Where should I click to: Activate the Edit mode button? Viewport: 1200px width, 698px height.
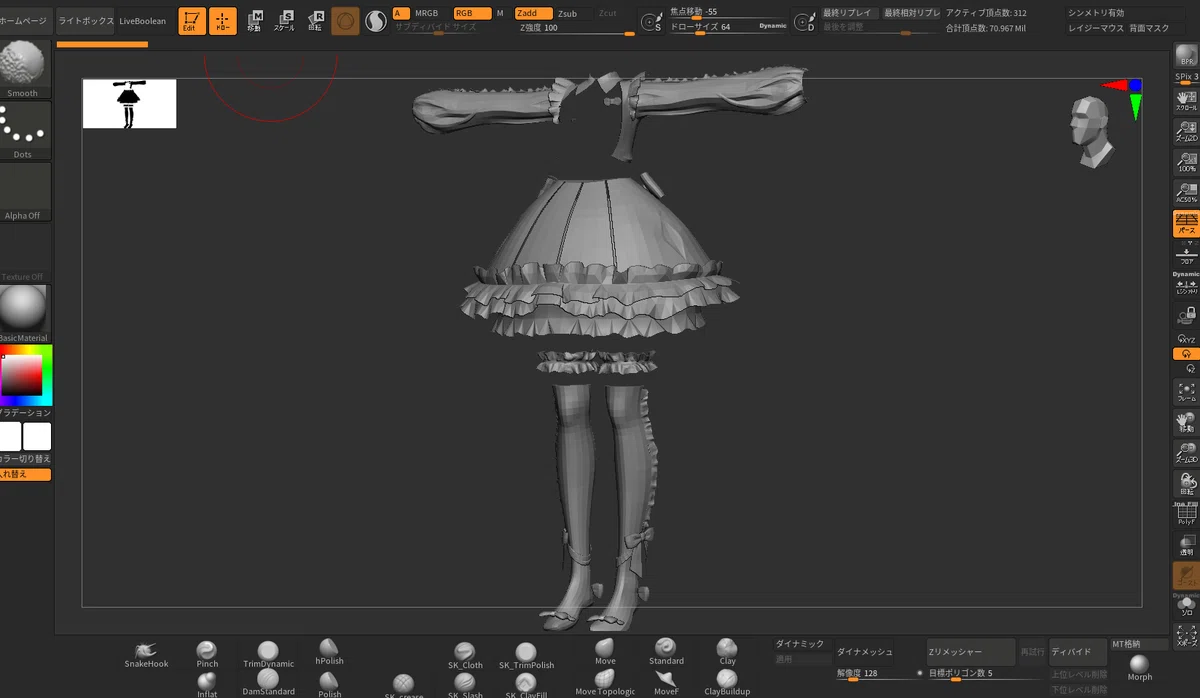point(192,20)
